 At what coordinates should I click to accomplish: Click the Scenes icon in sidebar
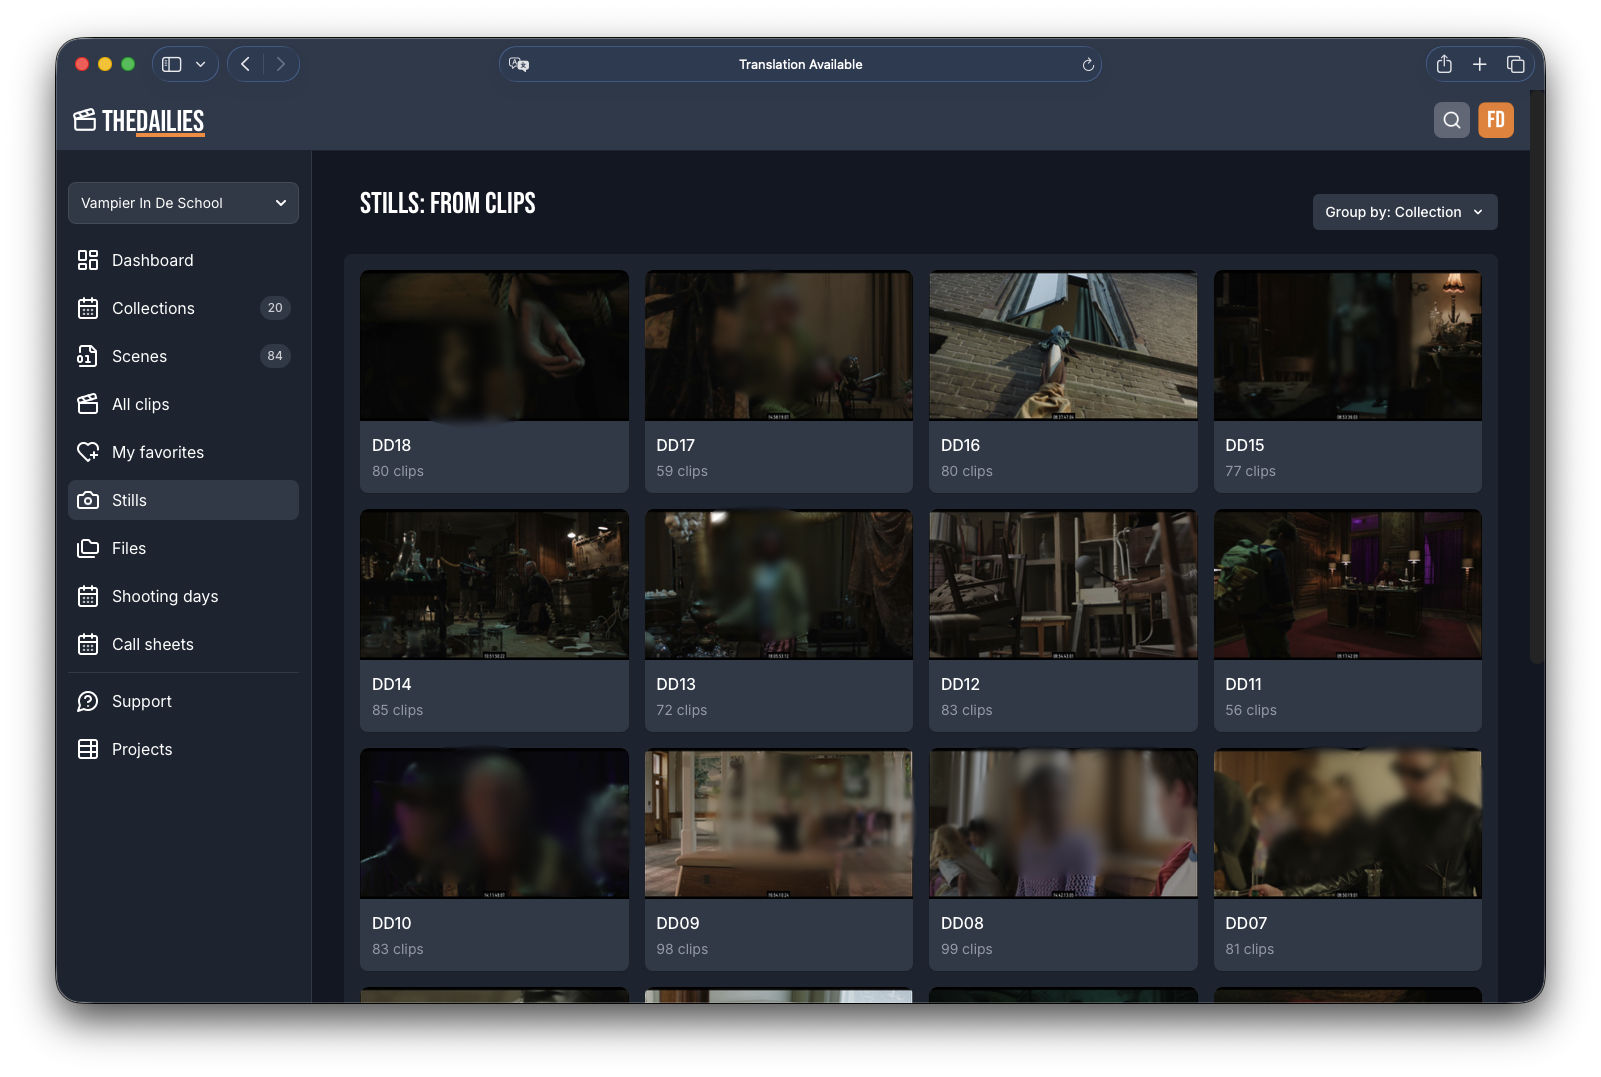click(x=88, y=356)
